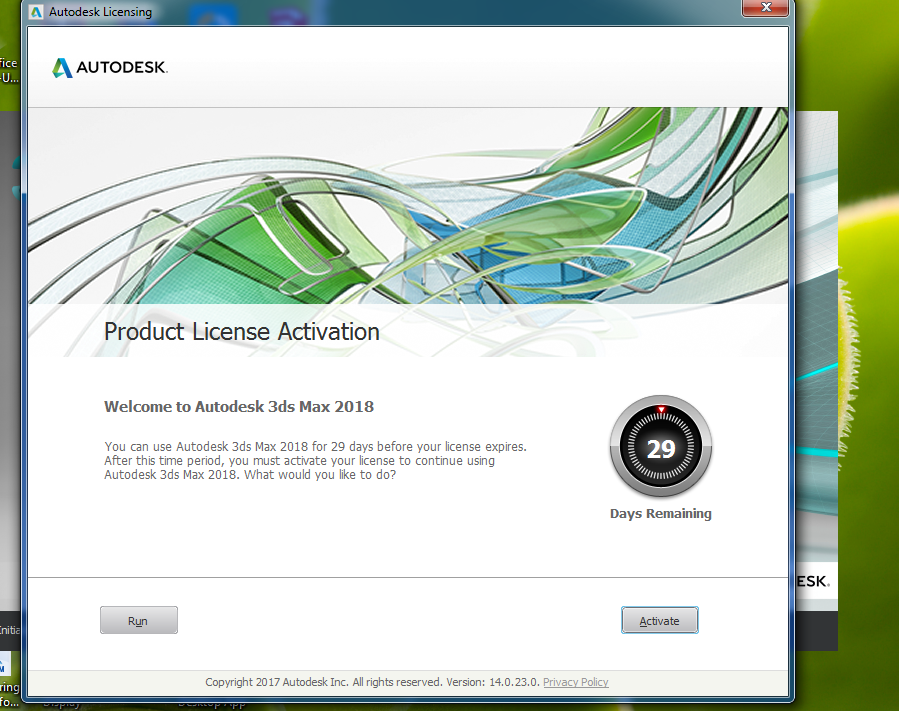Open the green desktop icon at bottom-left
This screenshot has height=711, width=899.
click(9, 665)
